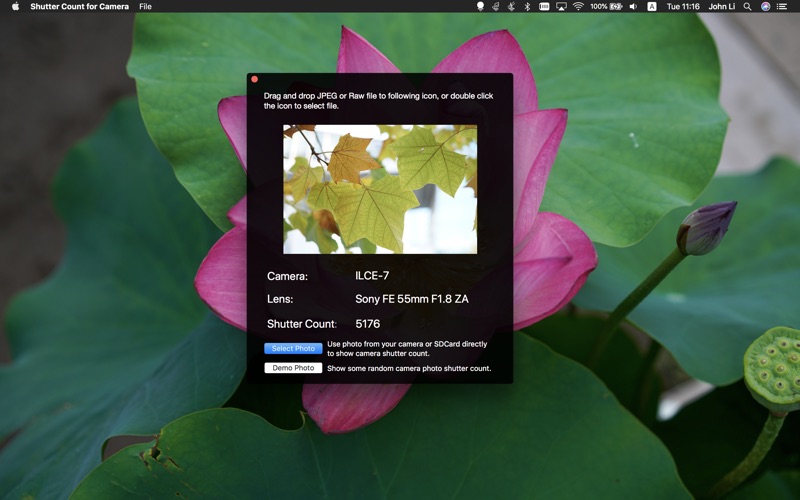Click the Select Photo button
The width and height of the screenshot is (800, 500).
293,348
